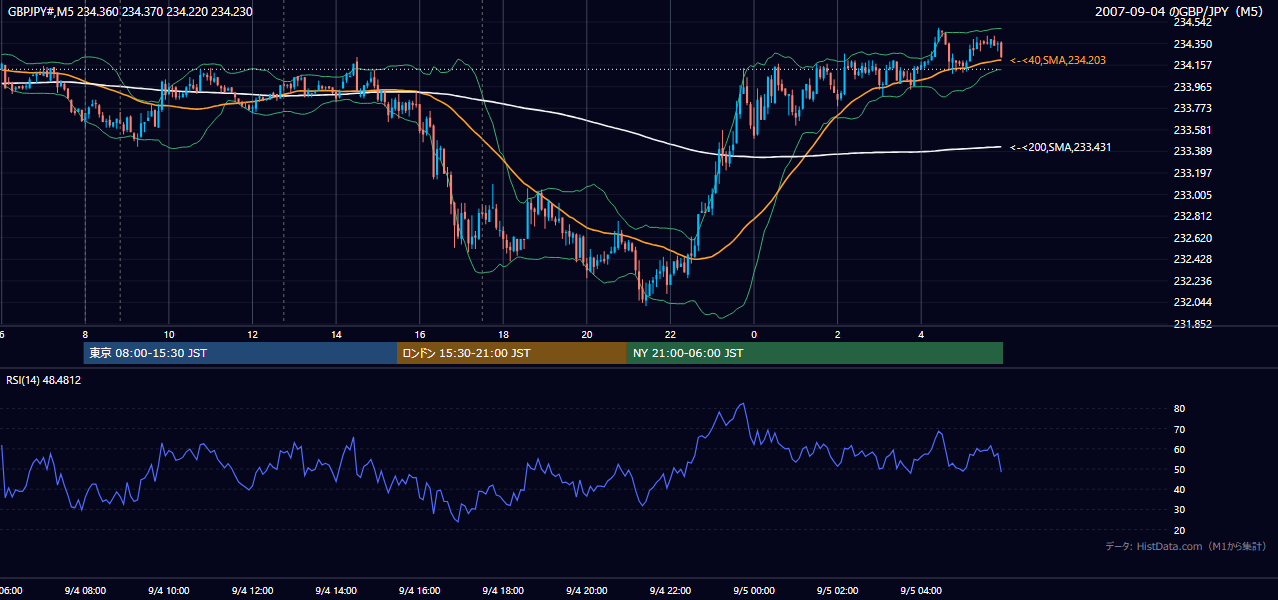Image resolution: width=1278 pixels, height=600 pixels.
Task: Click price axis value 233.197
Action: (1192, 173)
